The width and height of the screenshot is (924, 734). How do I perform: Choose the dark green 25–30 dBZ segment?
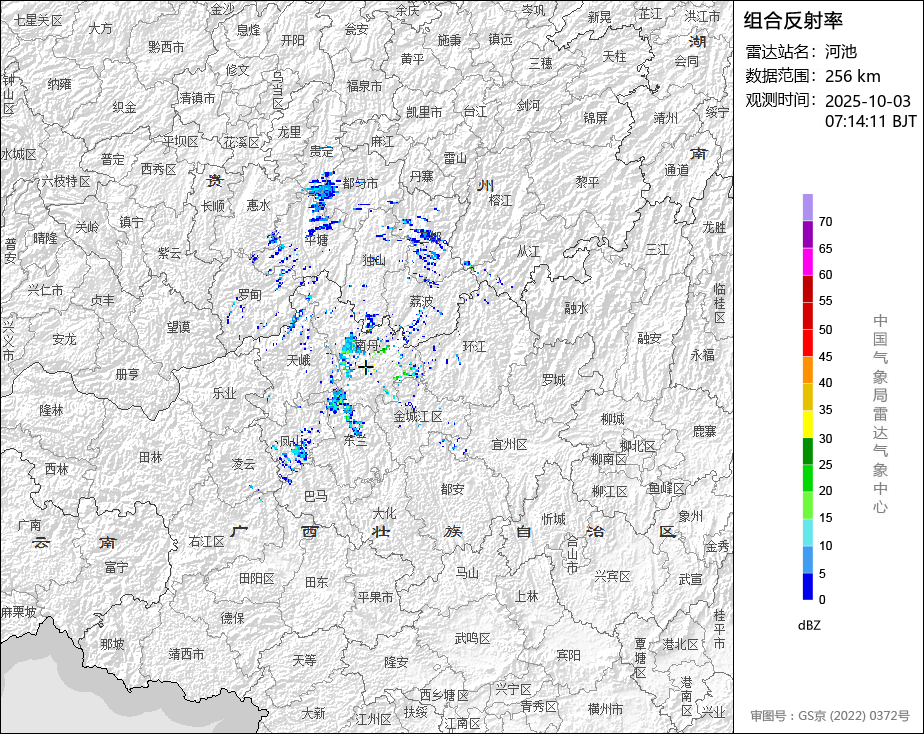pyautogui.click(x=807, y=451)
